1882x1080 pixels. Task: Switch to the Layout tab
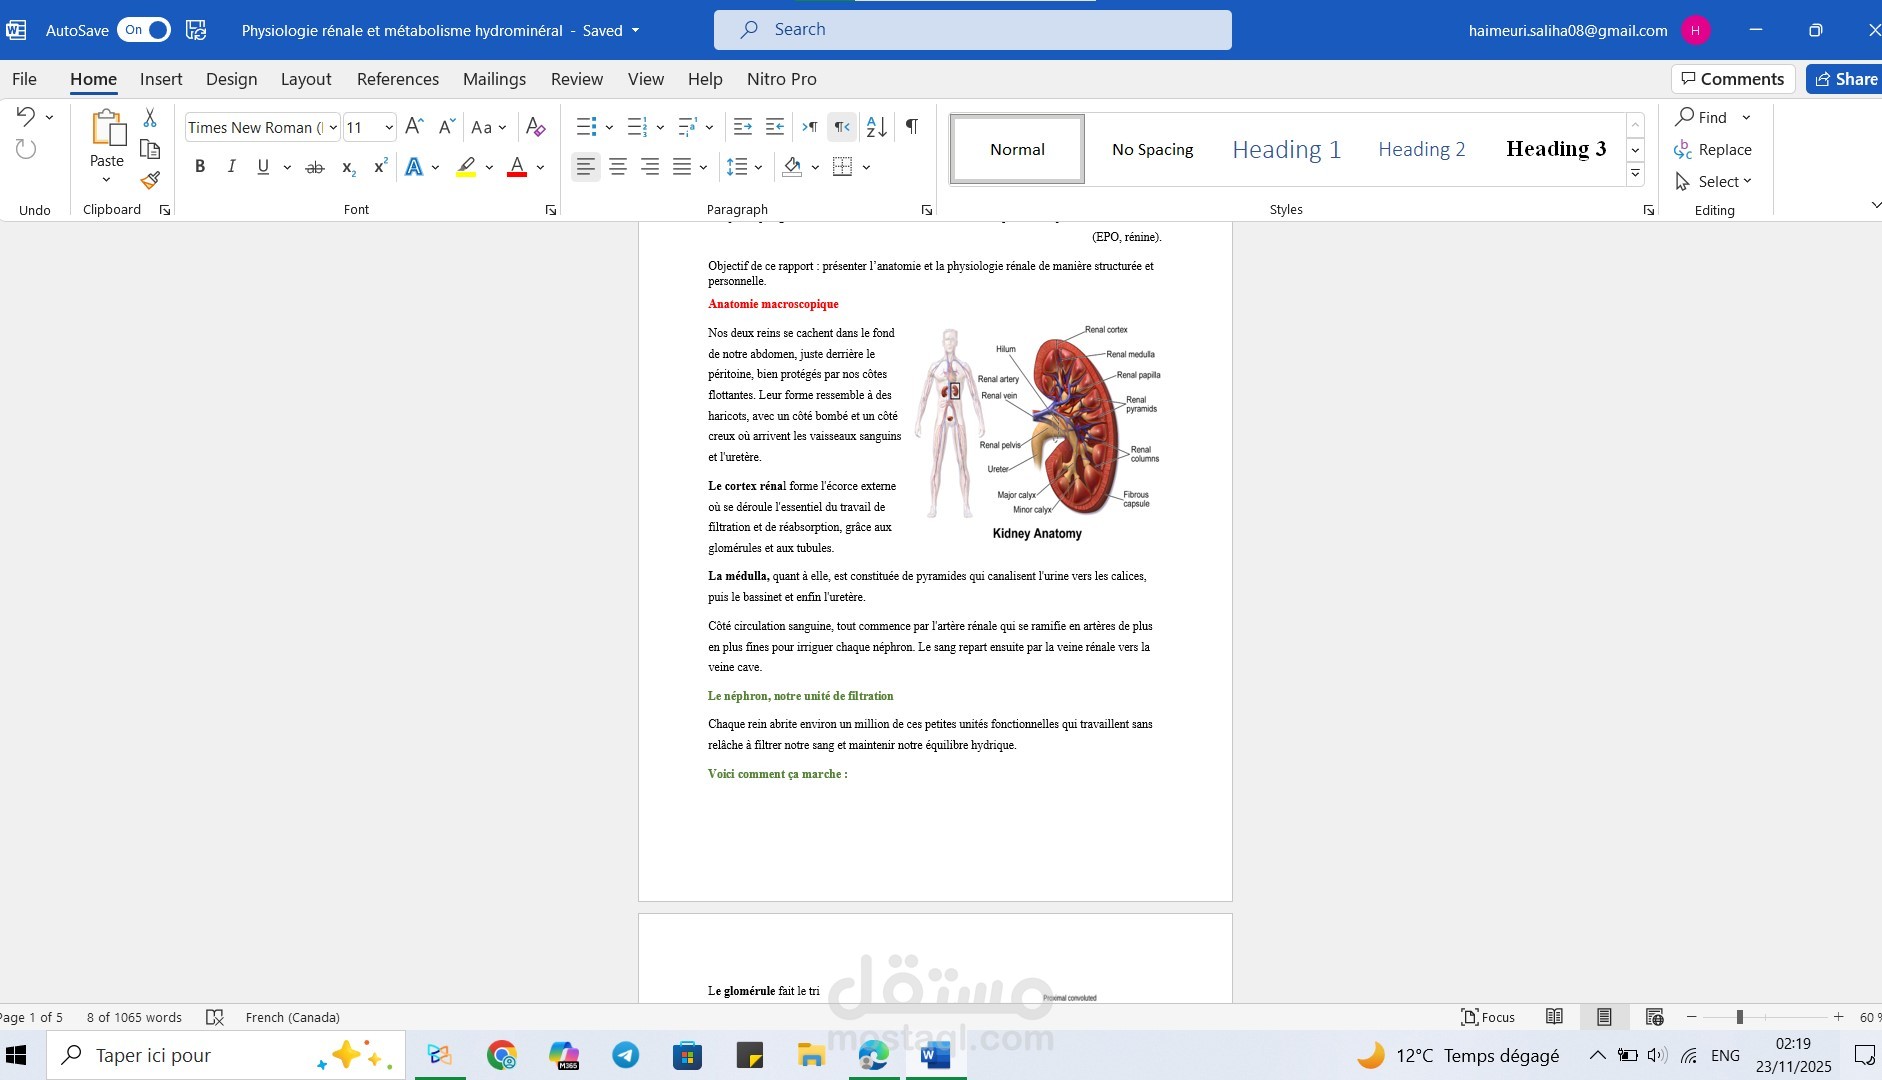[305, 79]
